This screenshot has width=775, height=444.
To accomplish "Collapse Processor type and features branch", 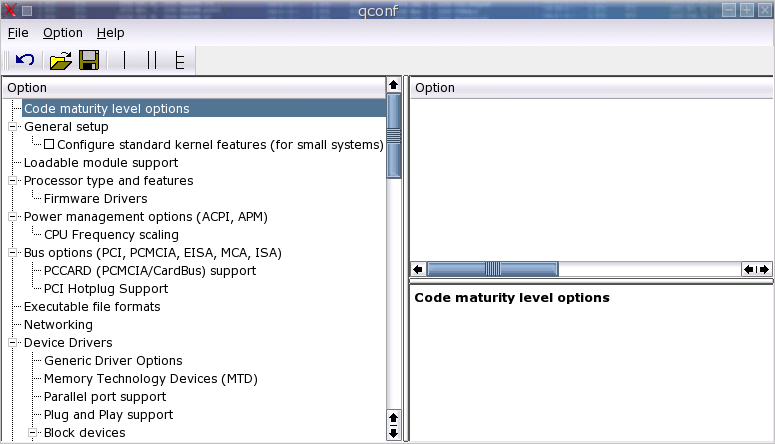I will [13, 180].
